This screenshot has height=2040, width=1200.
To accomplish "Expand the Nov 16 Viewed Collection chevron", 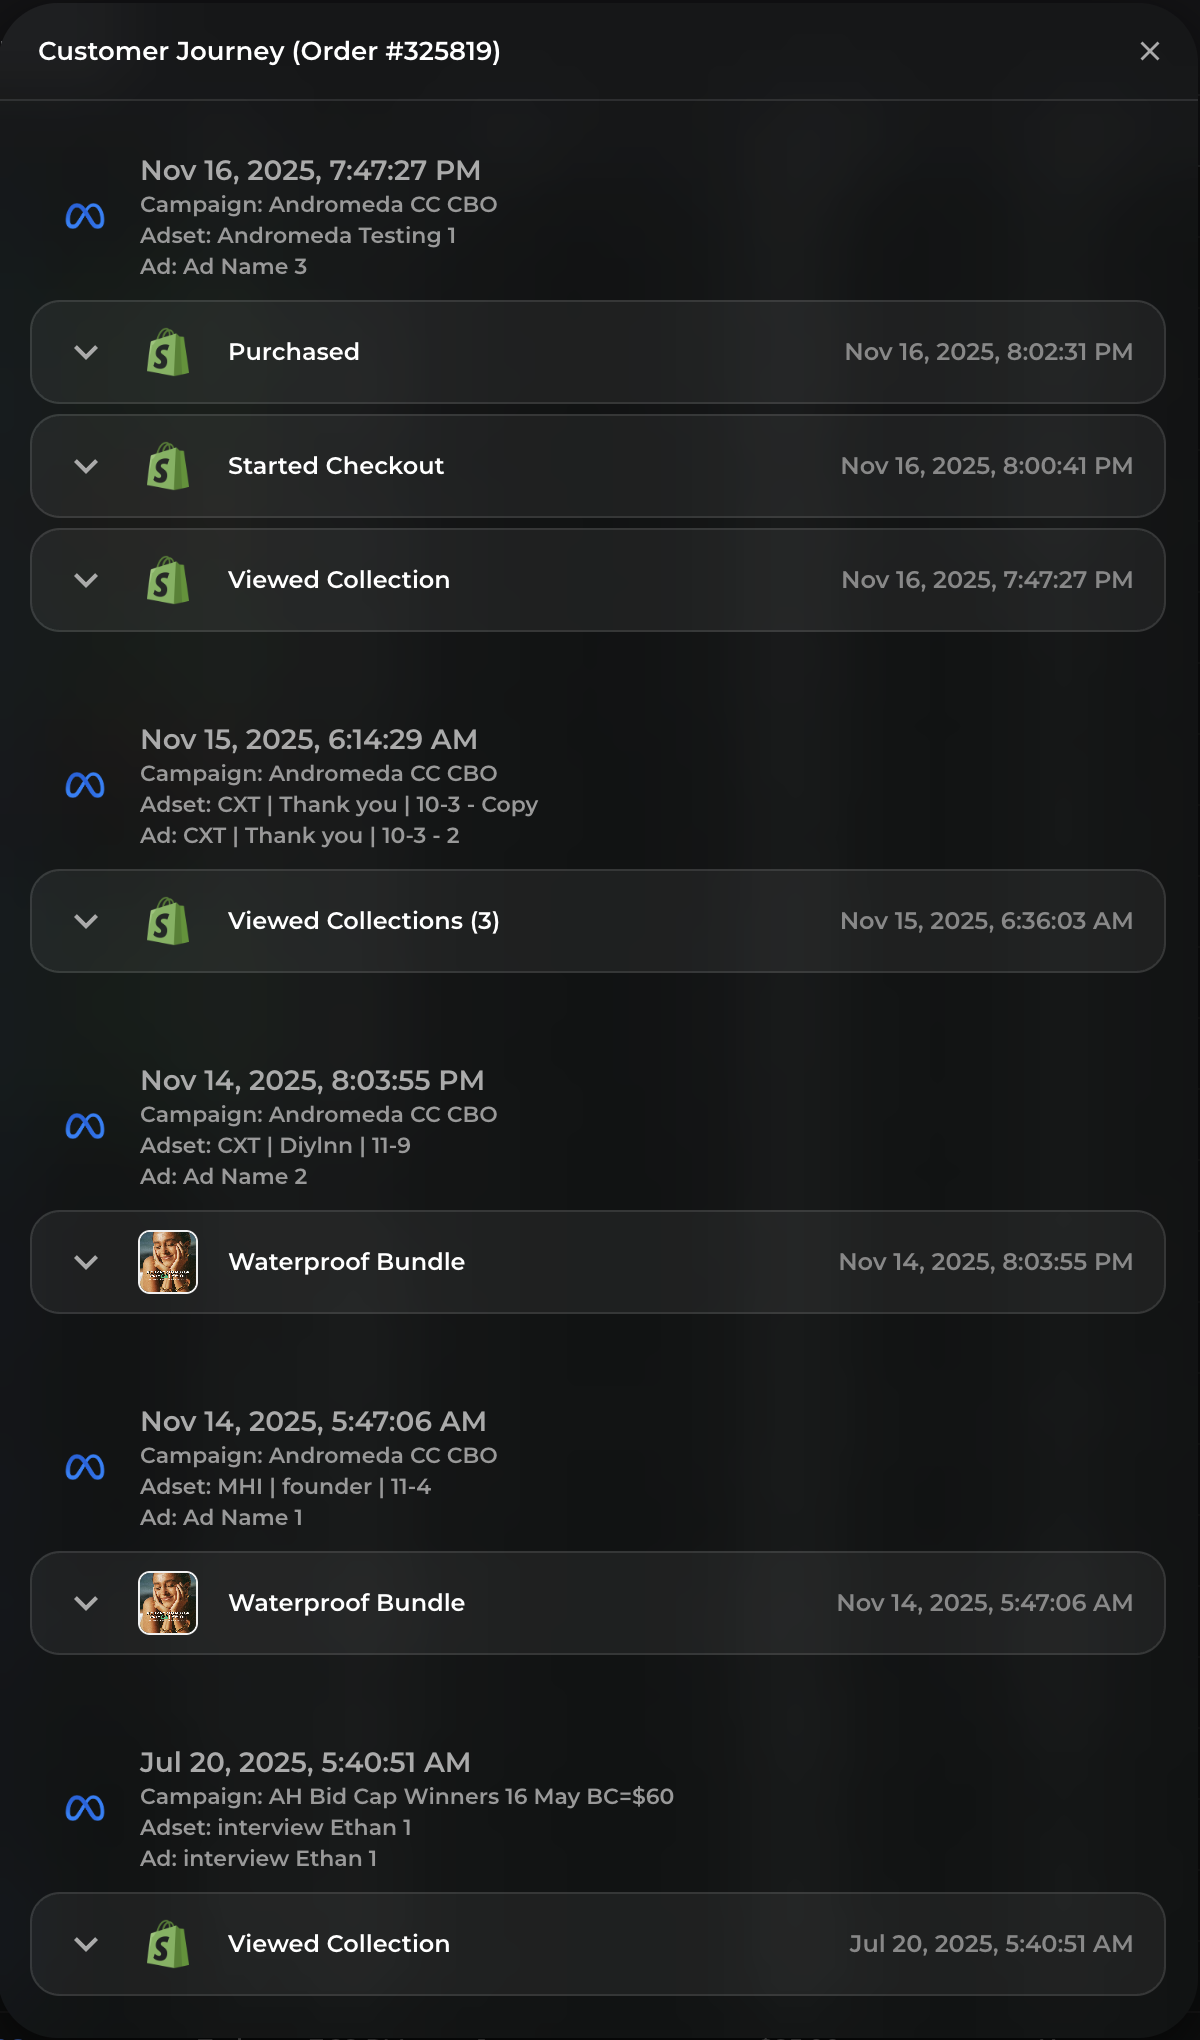I will (86, 580).
